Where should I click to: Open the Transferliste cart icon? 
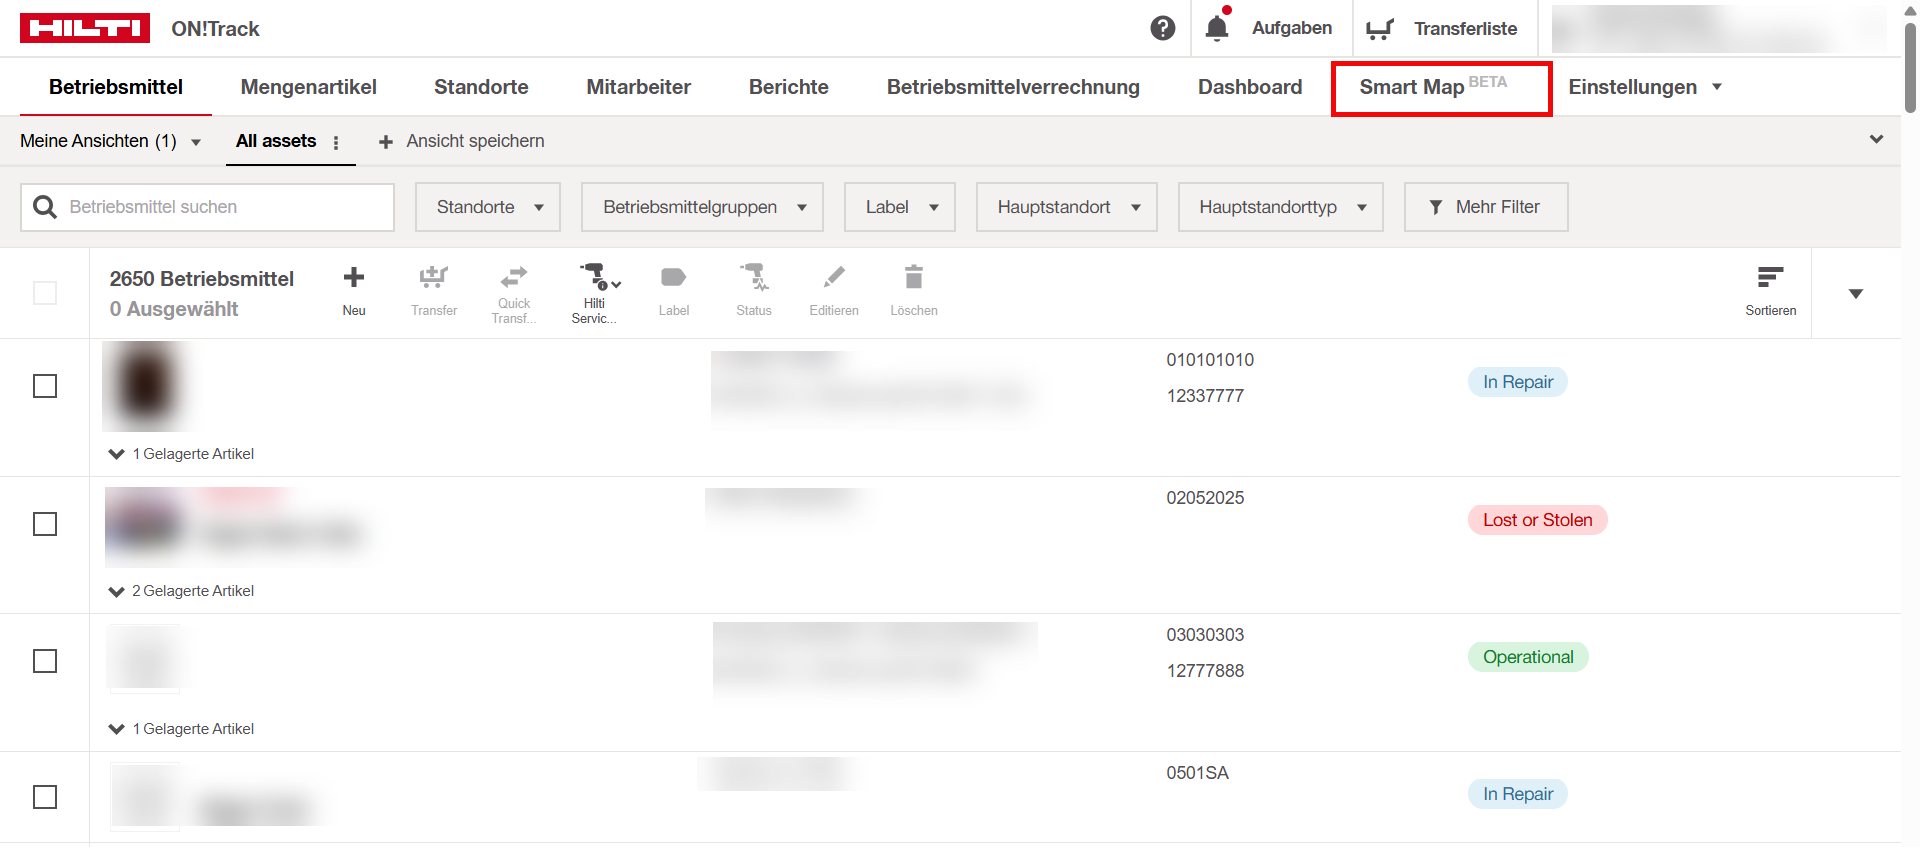1380,29
